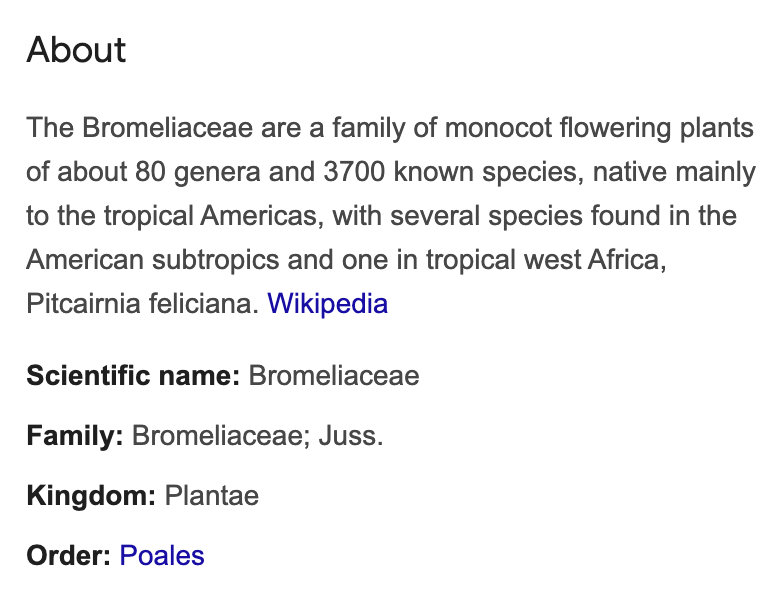Click the Order label

point(69,555)
